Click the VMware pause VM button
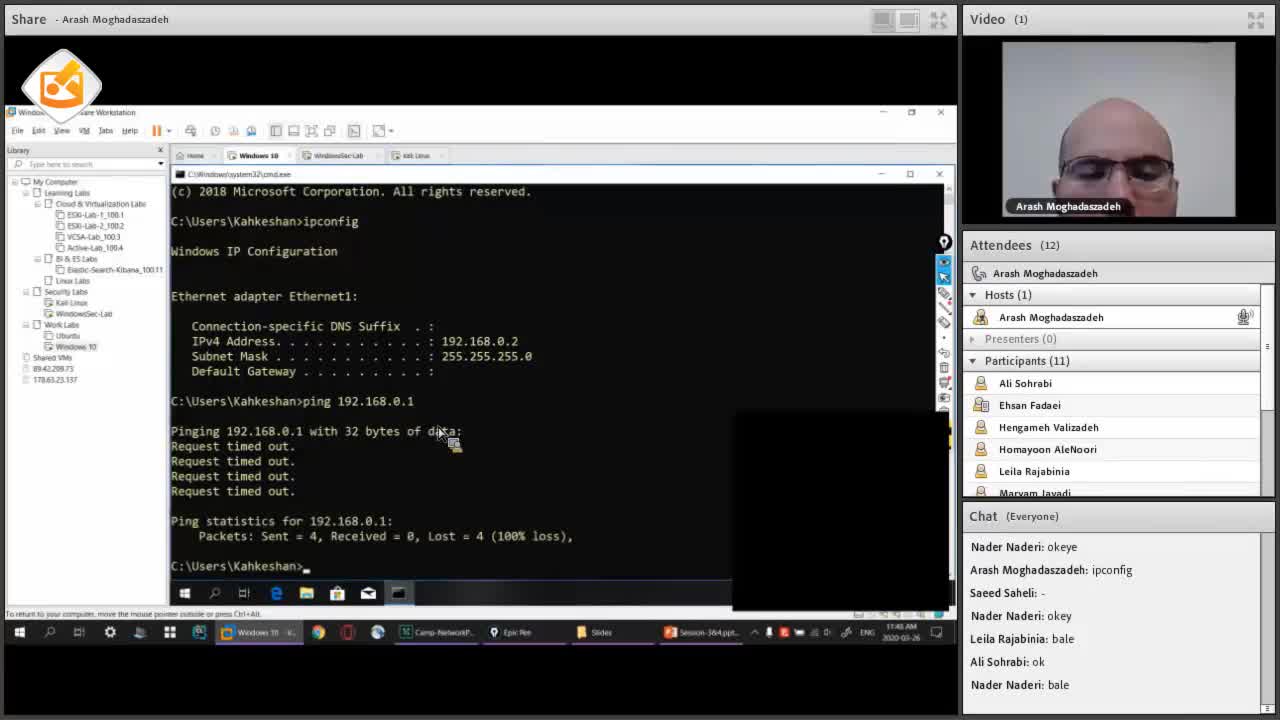Viewport: 1280px width, 720px height. point(156,131)
